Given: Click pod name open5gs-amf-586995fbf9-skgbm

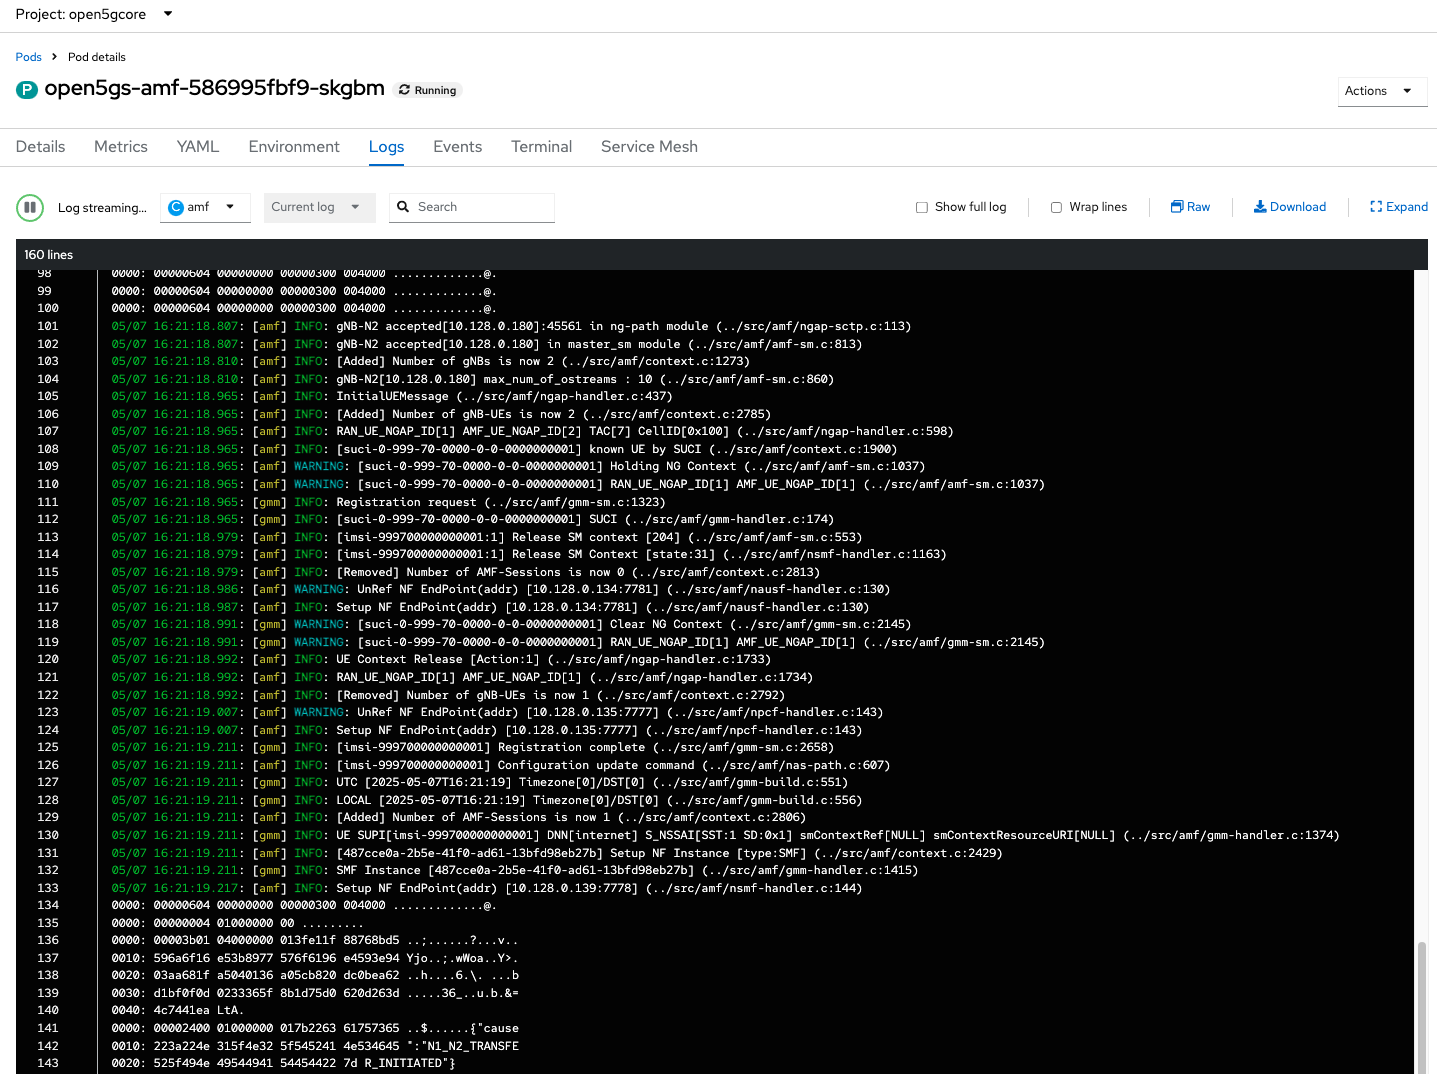Looking at the screenshot, I should (214, 88).
